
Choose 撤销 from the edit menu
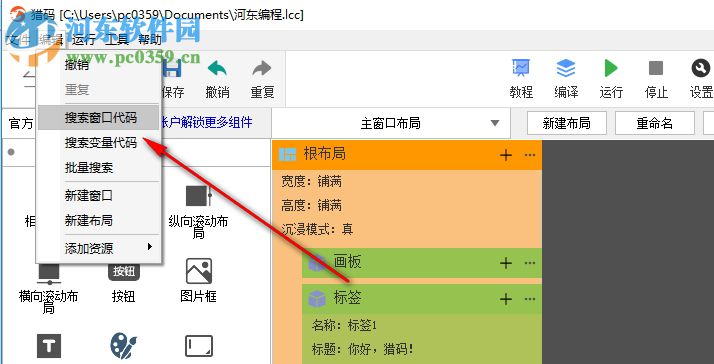pyautogui.click(x=99, y=65)
